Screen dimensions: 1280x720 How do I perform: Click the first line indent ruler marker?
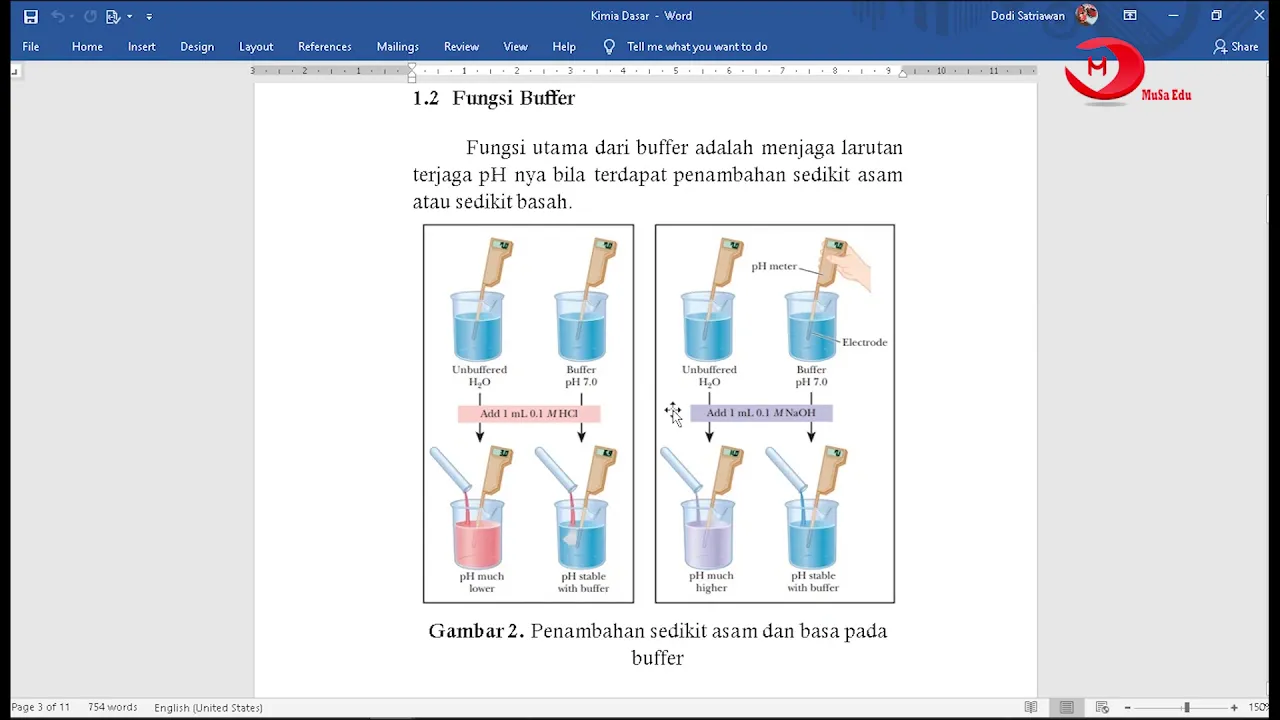[411, 67]
